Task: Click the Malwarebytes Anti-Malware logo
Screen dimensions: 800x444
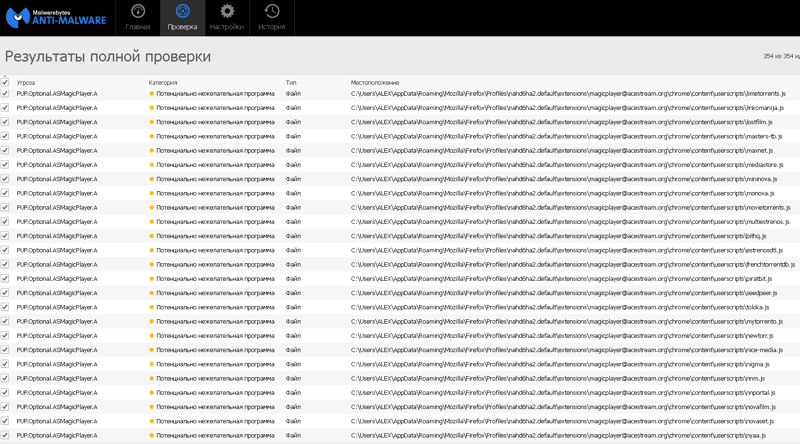Action: [56, 18]
